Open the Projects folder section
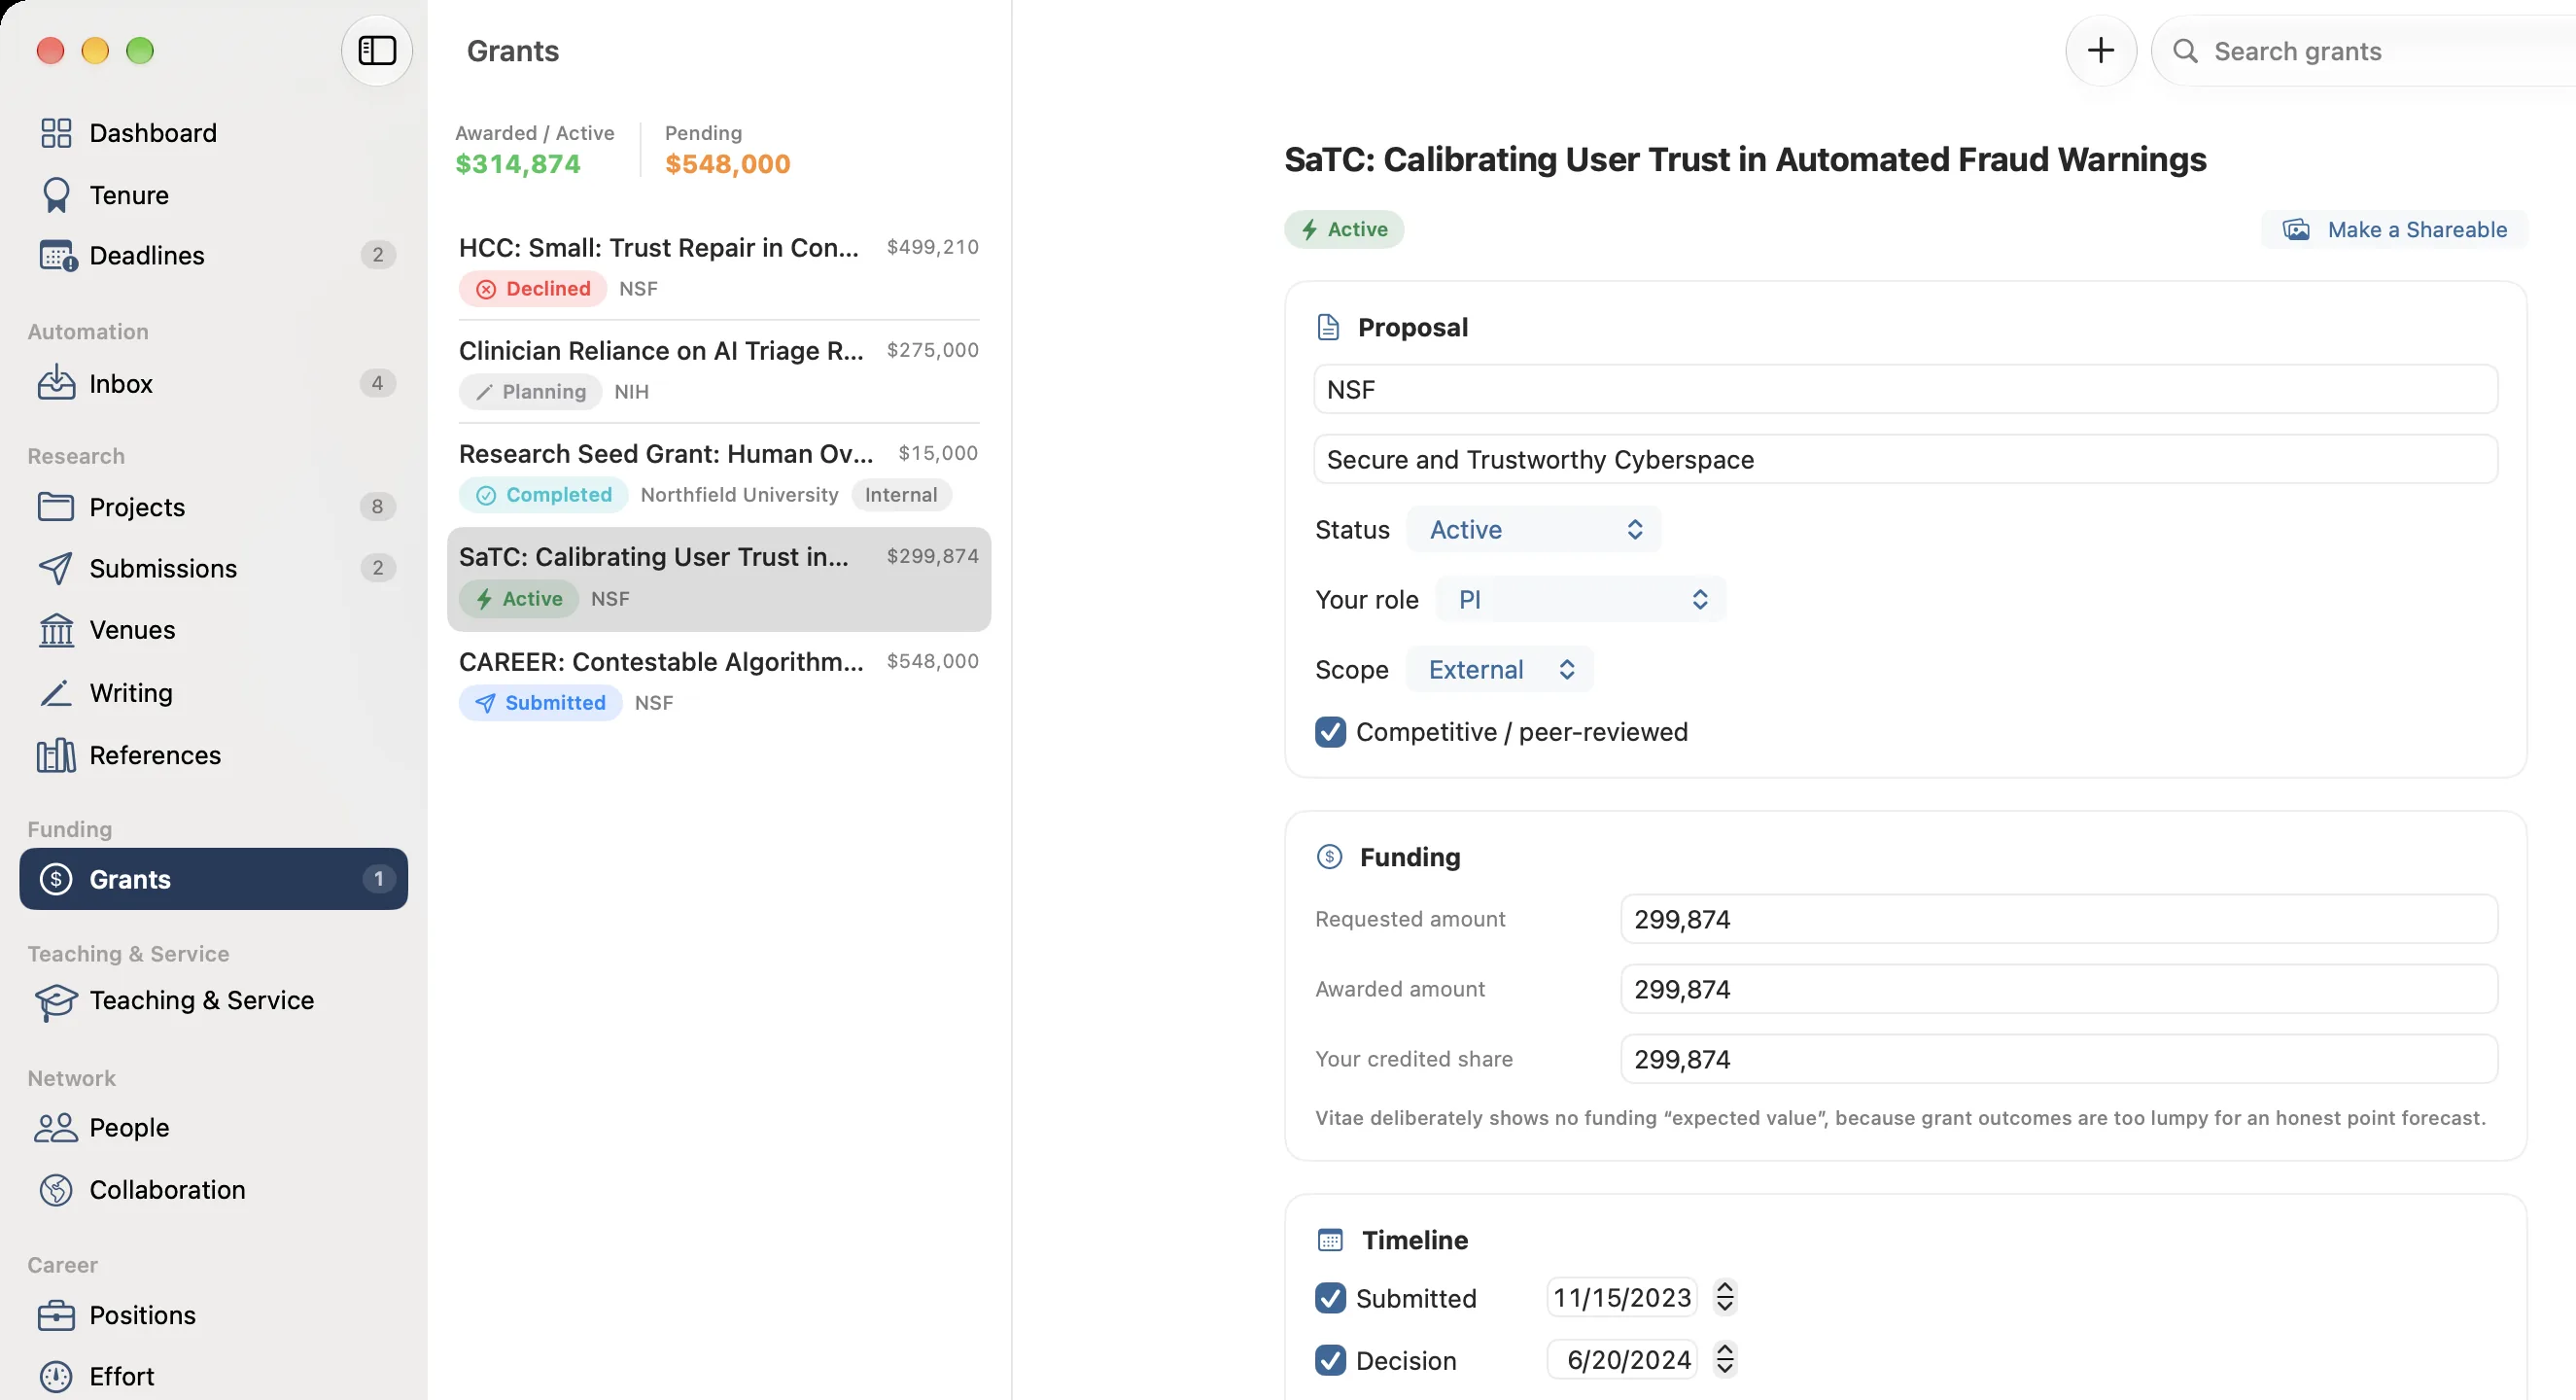The image size is (2576, 1400). (x=213, y=507)
